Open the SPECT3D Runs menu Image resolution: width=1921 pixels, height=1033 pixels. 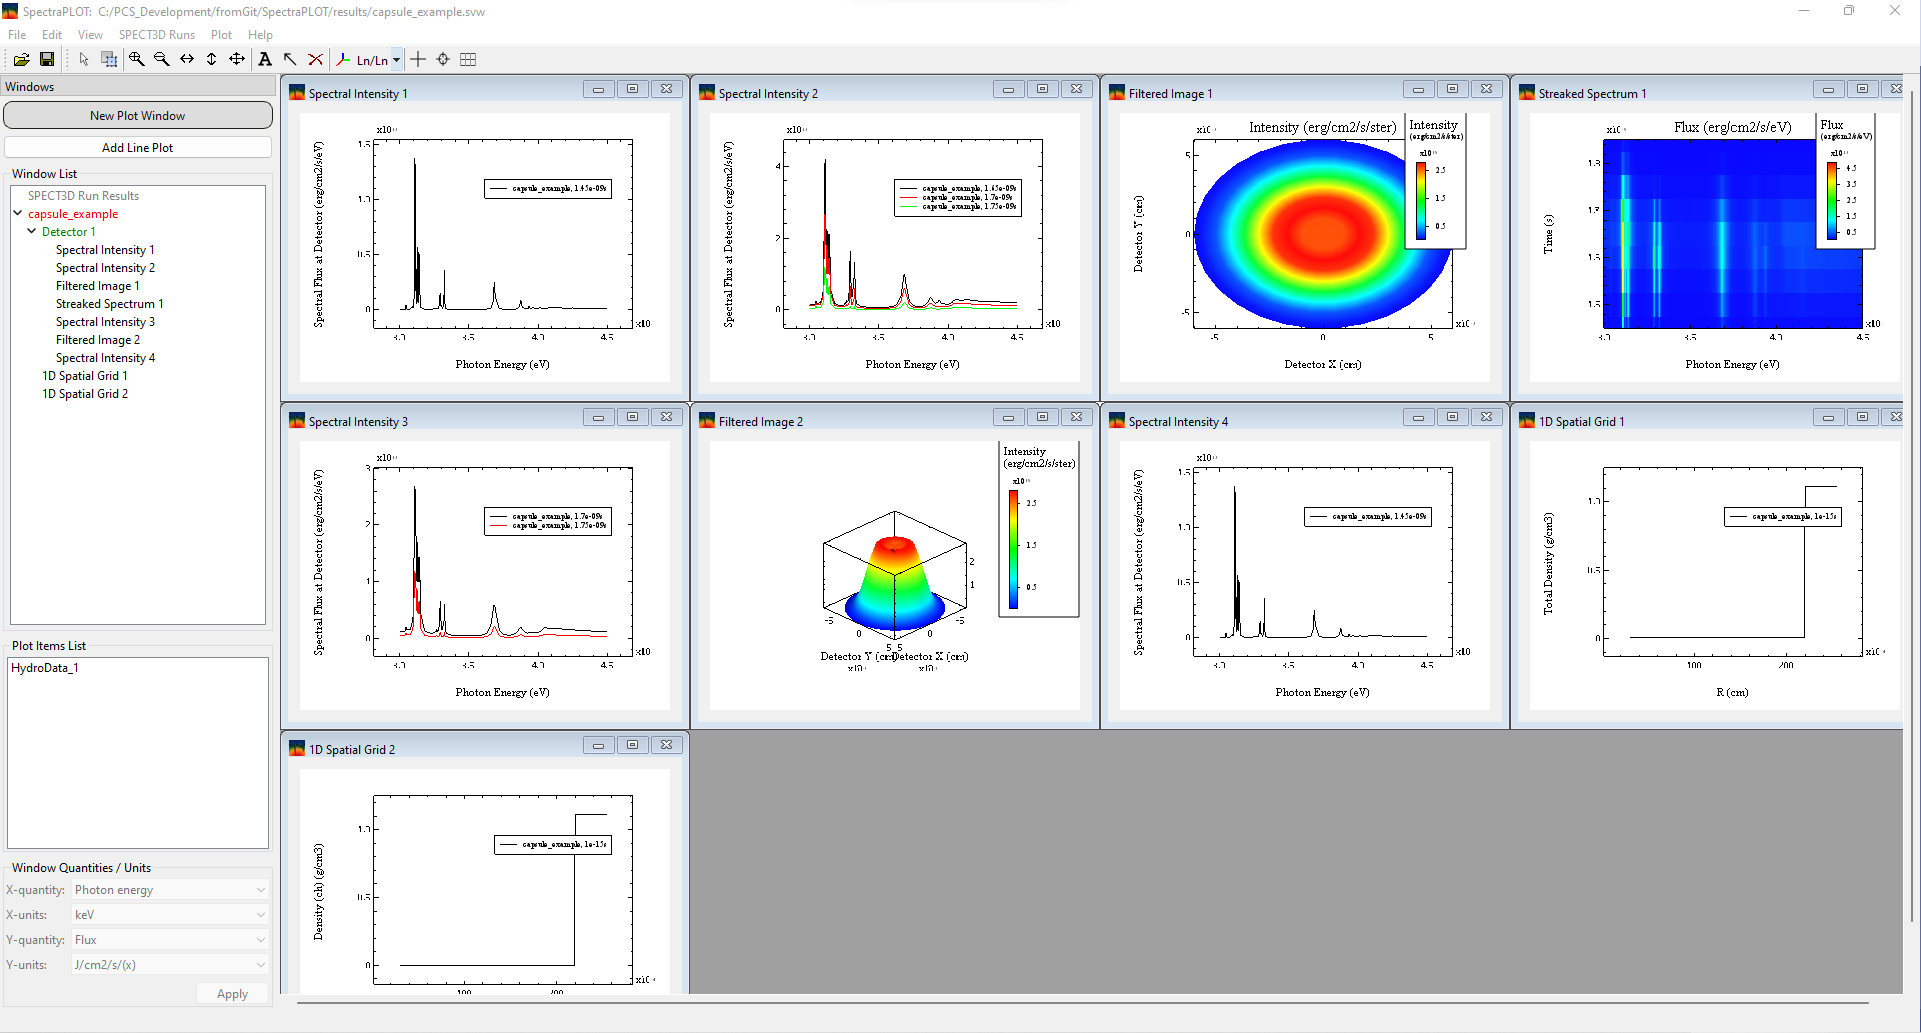click(157, 35)
